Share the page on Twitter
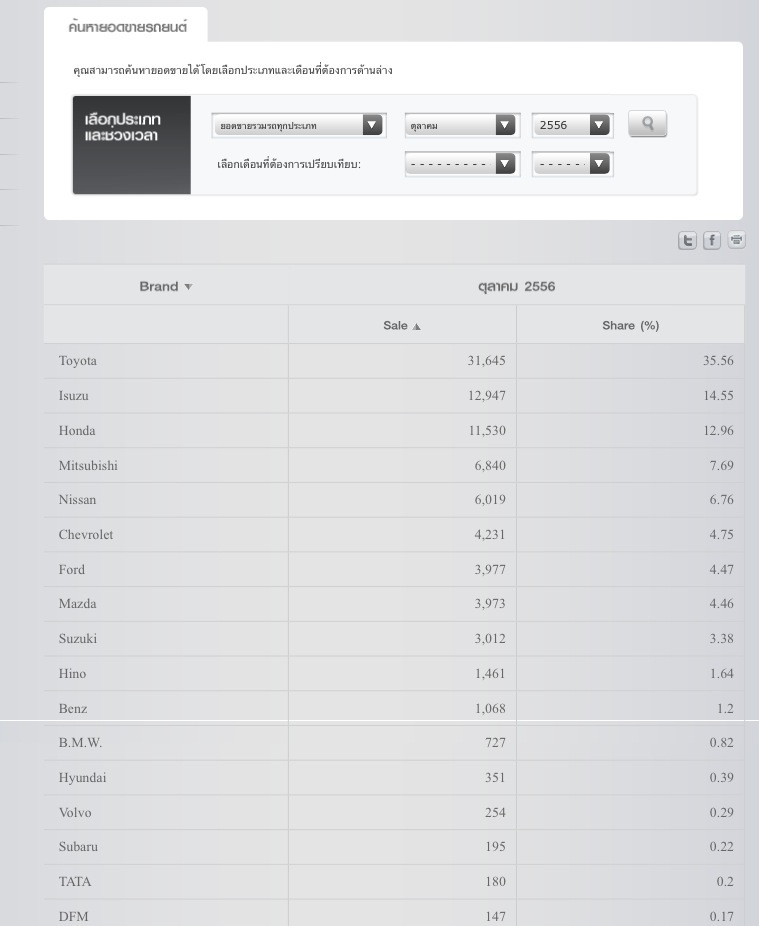The height and width of the screenshot is (926, 759). coord(687,240)
